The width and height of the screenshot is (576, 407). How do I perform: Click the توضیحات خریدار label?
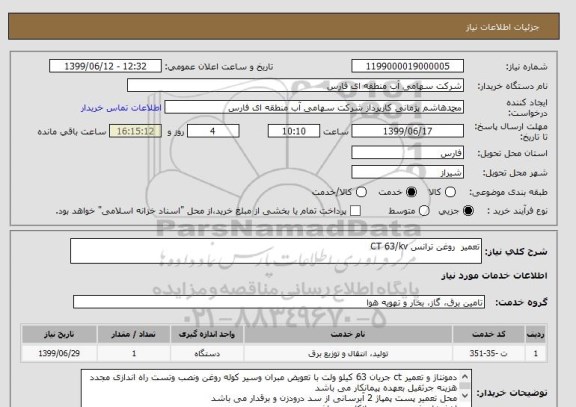coord(512,393)
